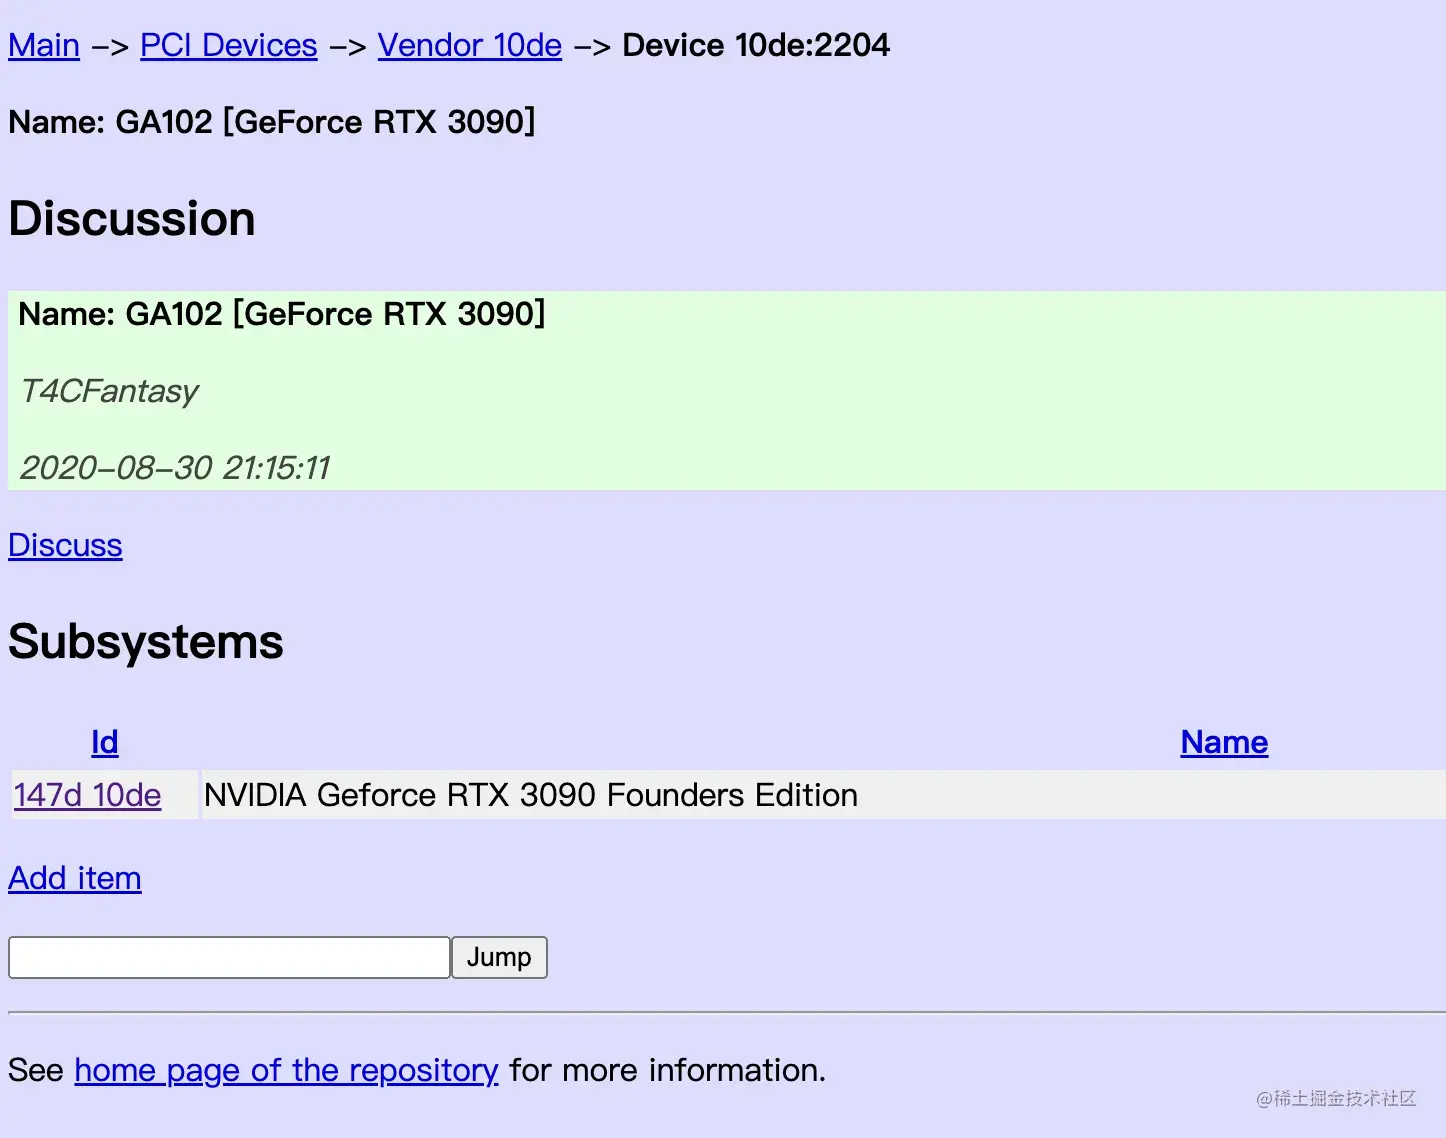Sort the subsystems table by Name

click(x=1223, y=742)
